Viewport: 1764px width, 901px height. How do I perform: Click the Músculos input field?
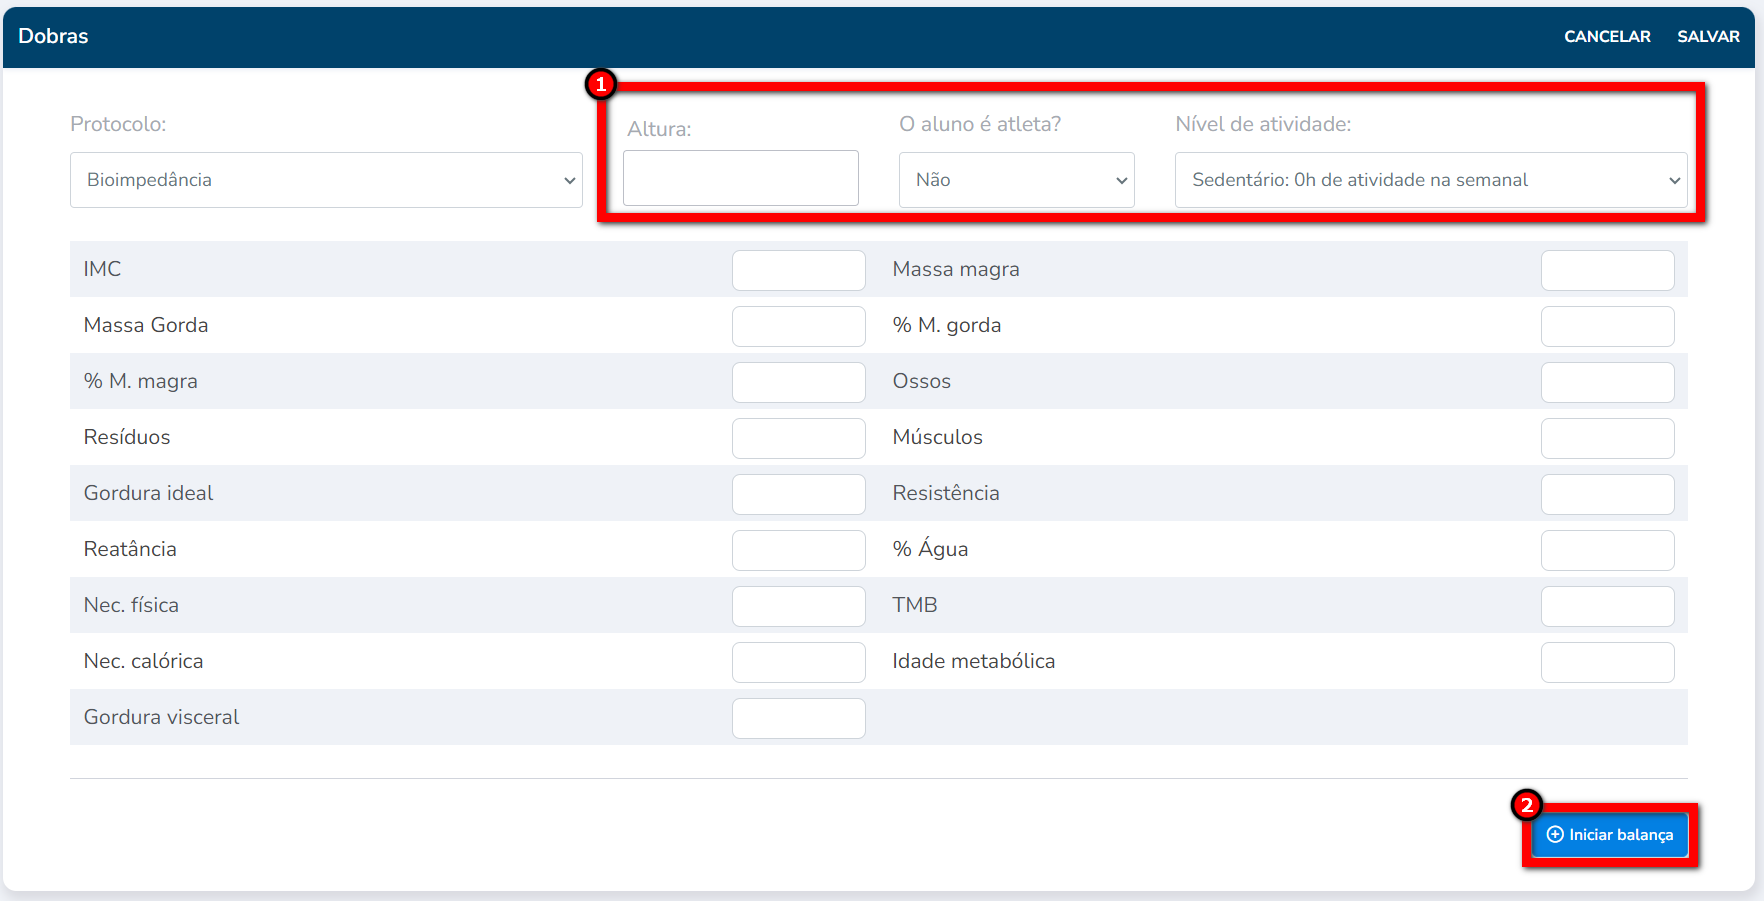coord(1607,438)
